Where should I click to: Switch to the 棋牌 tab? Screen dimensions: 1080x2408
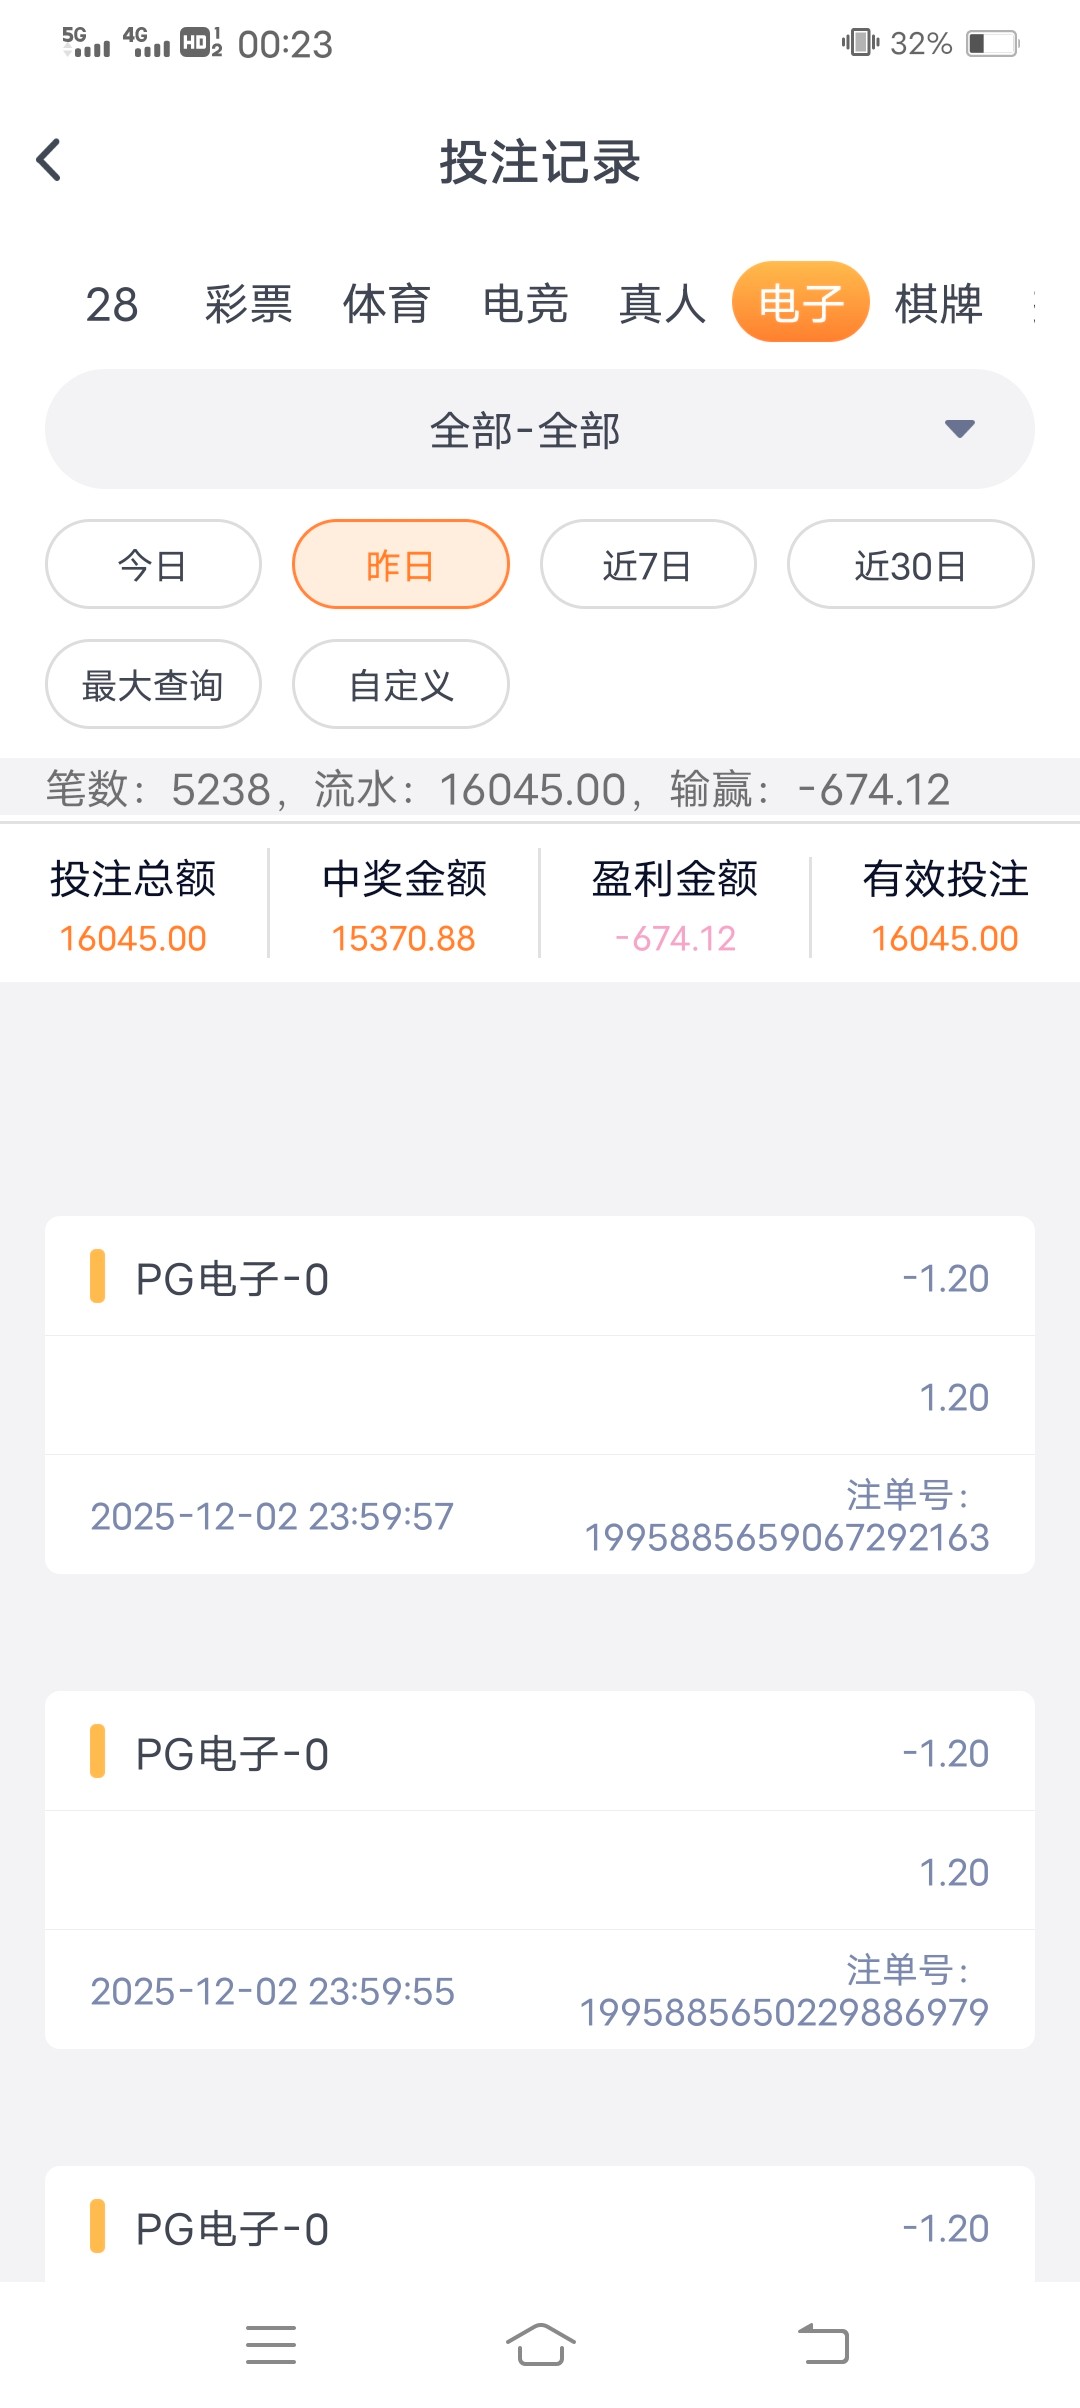[938, 303]
